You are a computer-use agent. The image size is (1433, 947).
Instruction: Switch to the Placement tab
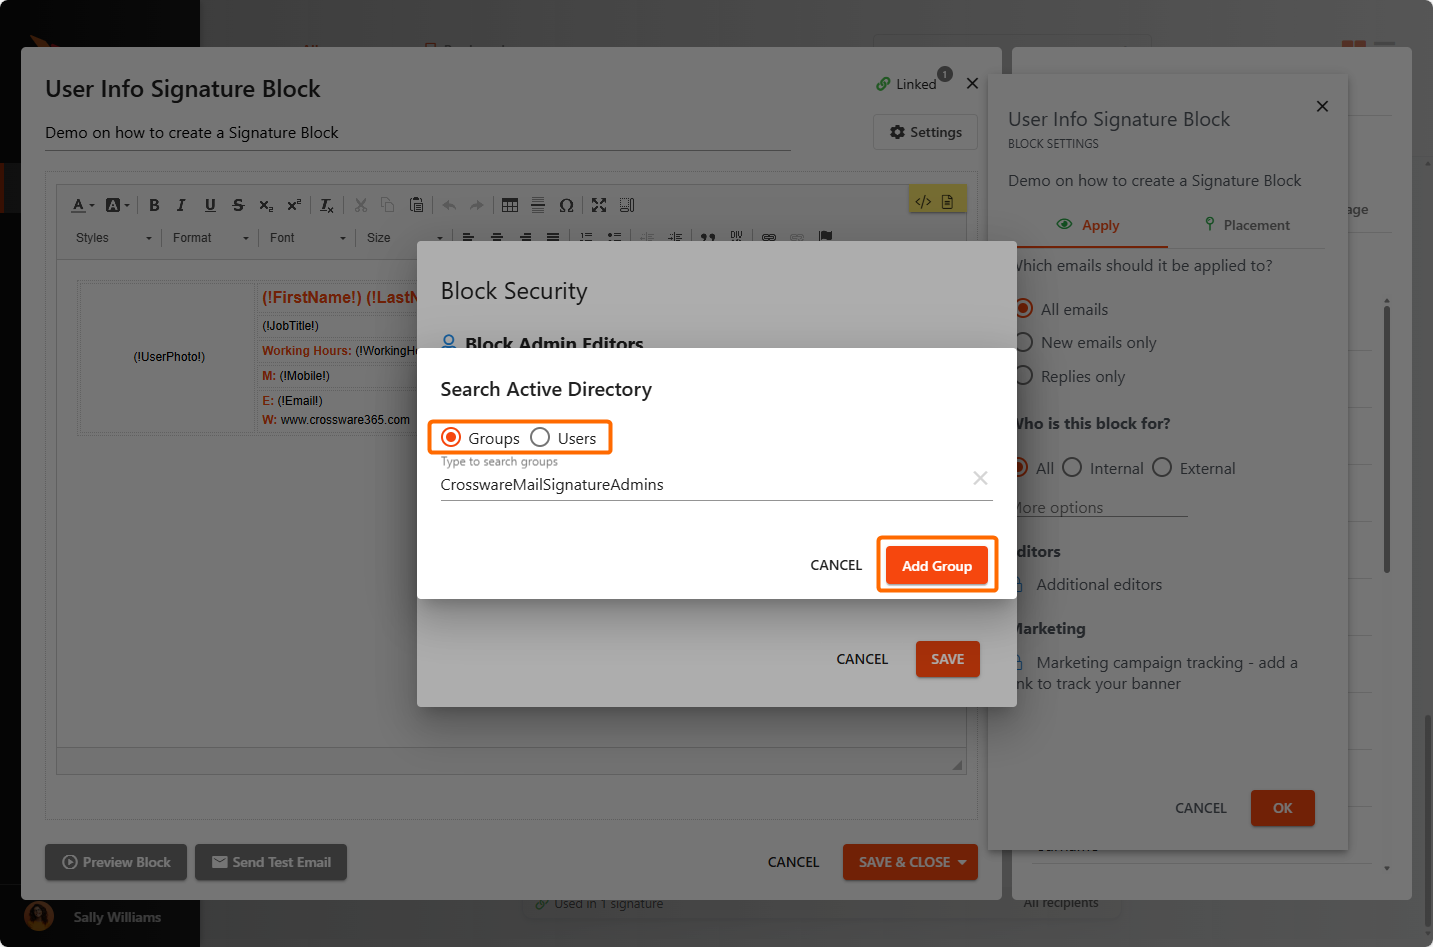pyautogui.click(x=1247, y=225)
